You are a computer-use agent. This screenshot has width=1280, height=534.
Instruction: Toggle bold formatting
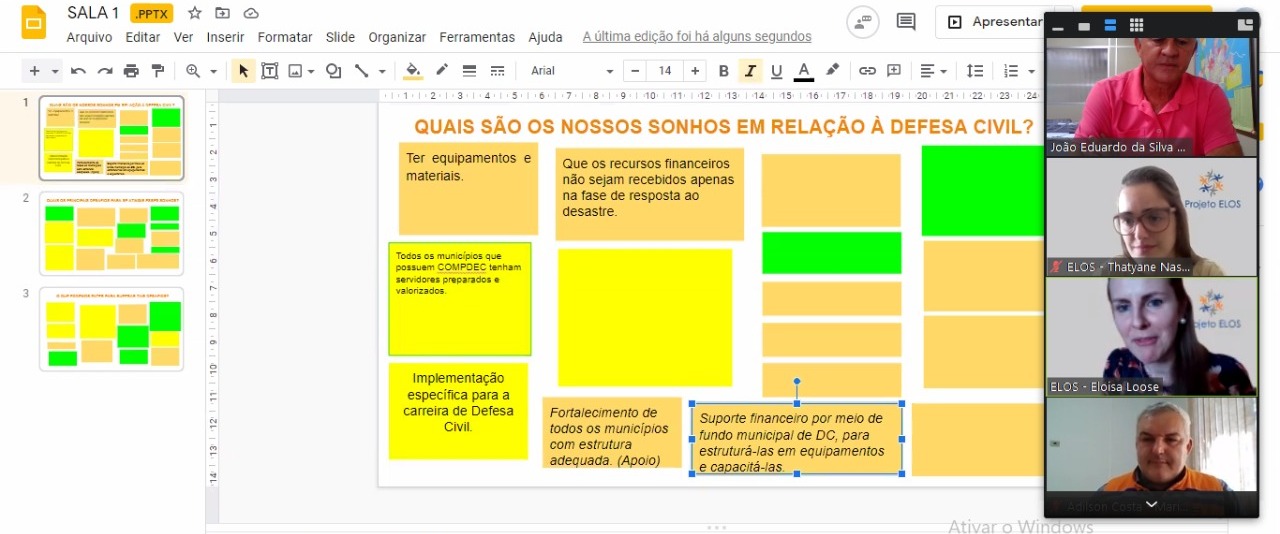(x=724, y=71)
